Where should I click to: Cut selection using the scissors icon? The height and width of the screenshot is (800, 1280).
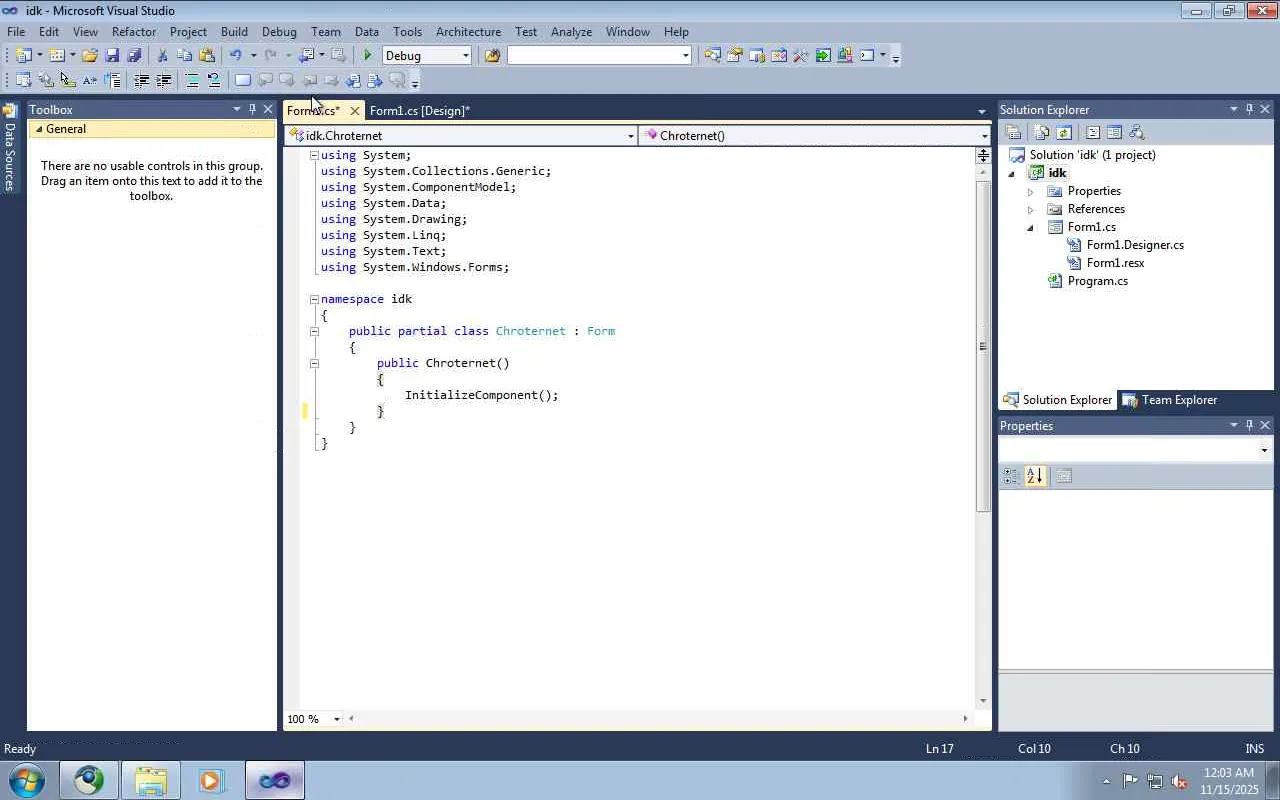(162, 56)
